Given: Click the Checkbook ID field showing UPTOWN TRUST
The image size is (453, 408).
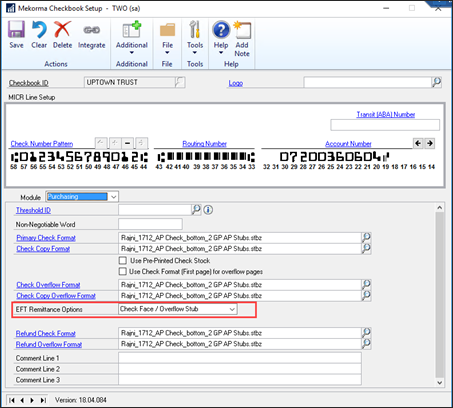Looking at the screenshot, I should (x=130, y=82).
